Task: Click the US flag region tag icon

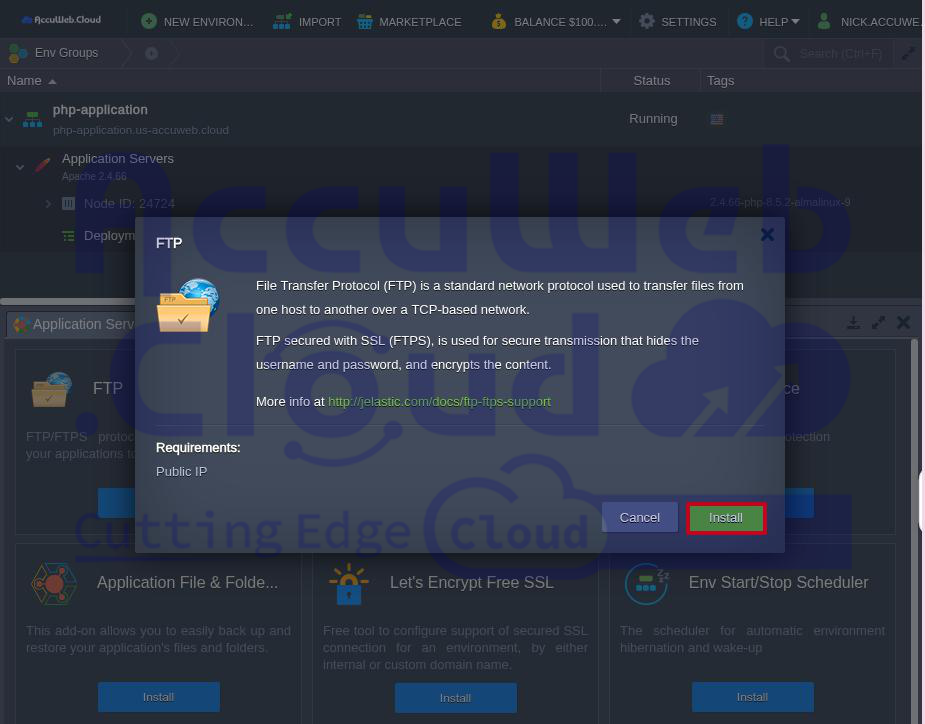Action: click(717, 119)
